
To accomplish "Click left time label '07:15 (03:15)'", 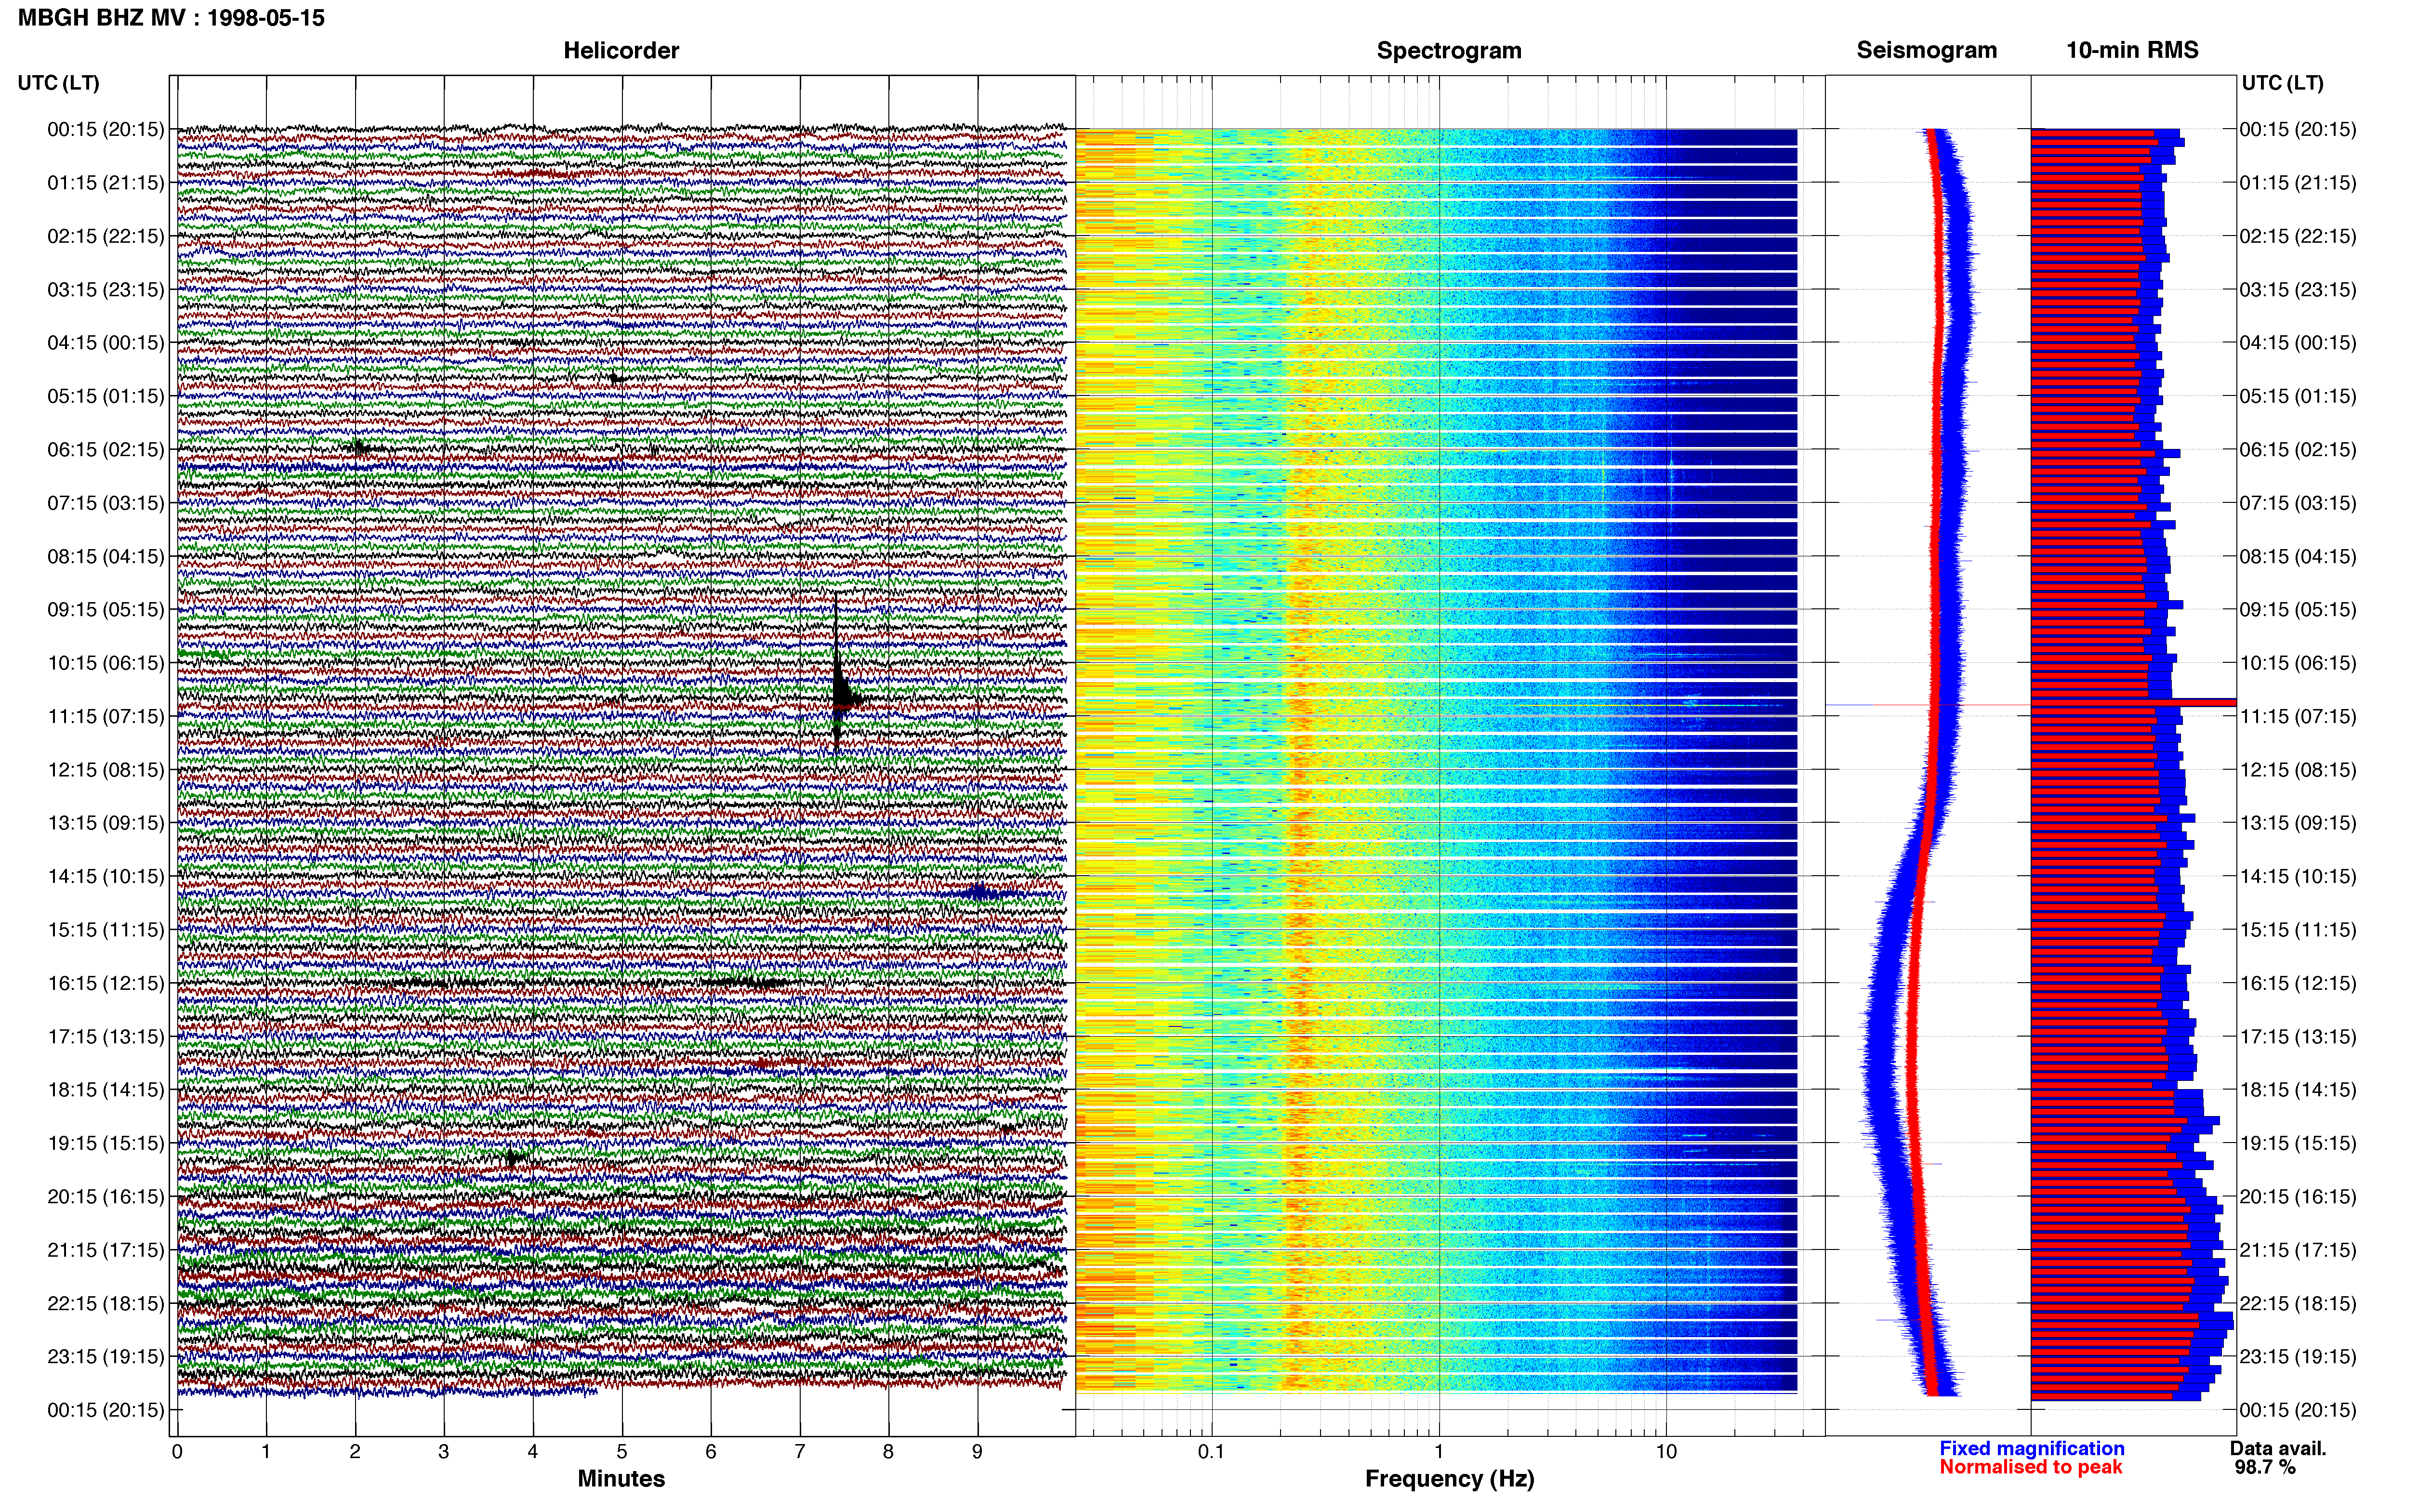I will tap(106, 503).
